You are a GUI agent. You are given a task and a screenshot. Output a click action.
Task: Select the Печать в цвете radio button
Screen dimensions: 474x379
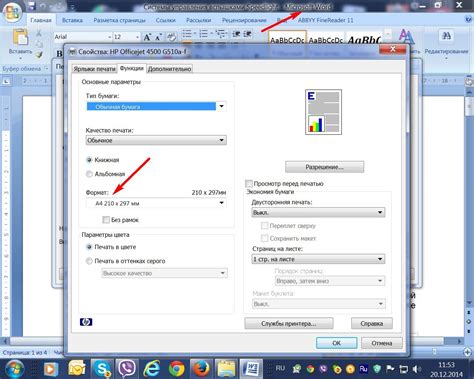pyautogui.click(x=89, y=247)
